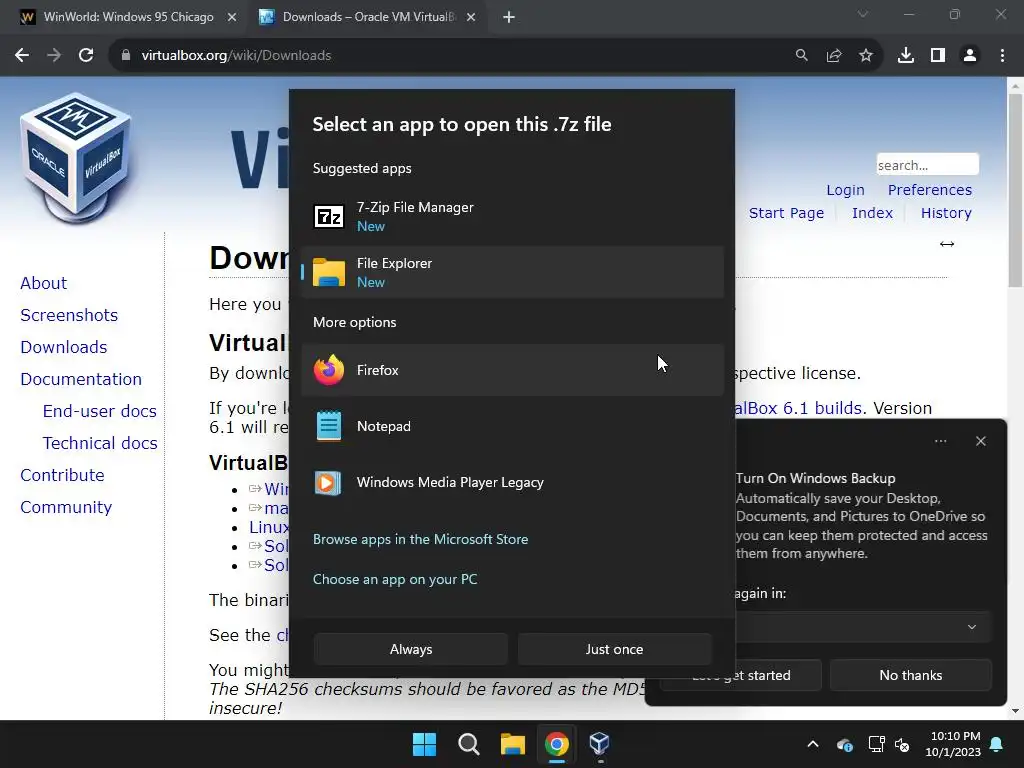Open VirtualBox from the taskbar
This screenshot has height=768, width=1024.
[600, 744]
